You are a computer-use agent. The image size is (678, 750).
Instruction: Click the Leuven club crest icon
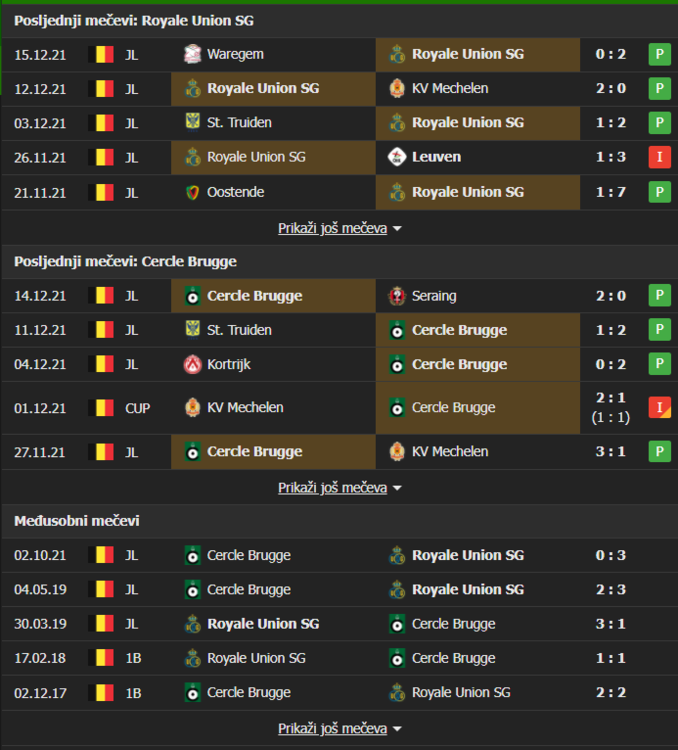click(397, 157)
